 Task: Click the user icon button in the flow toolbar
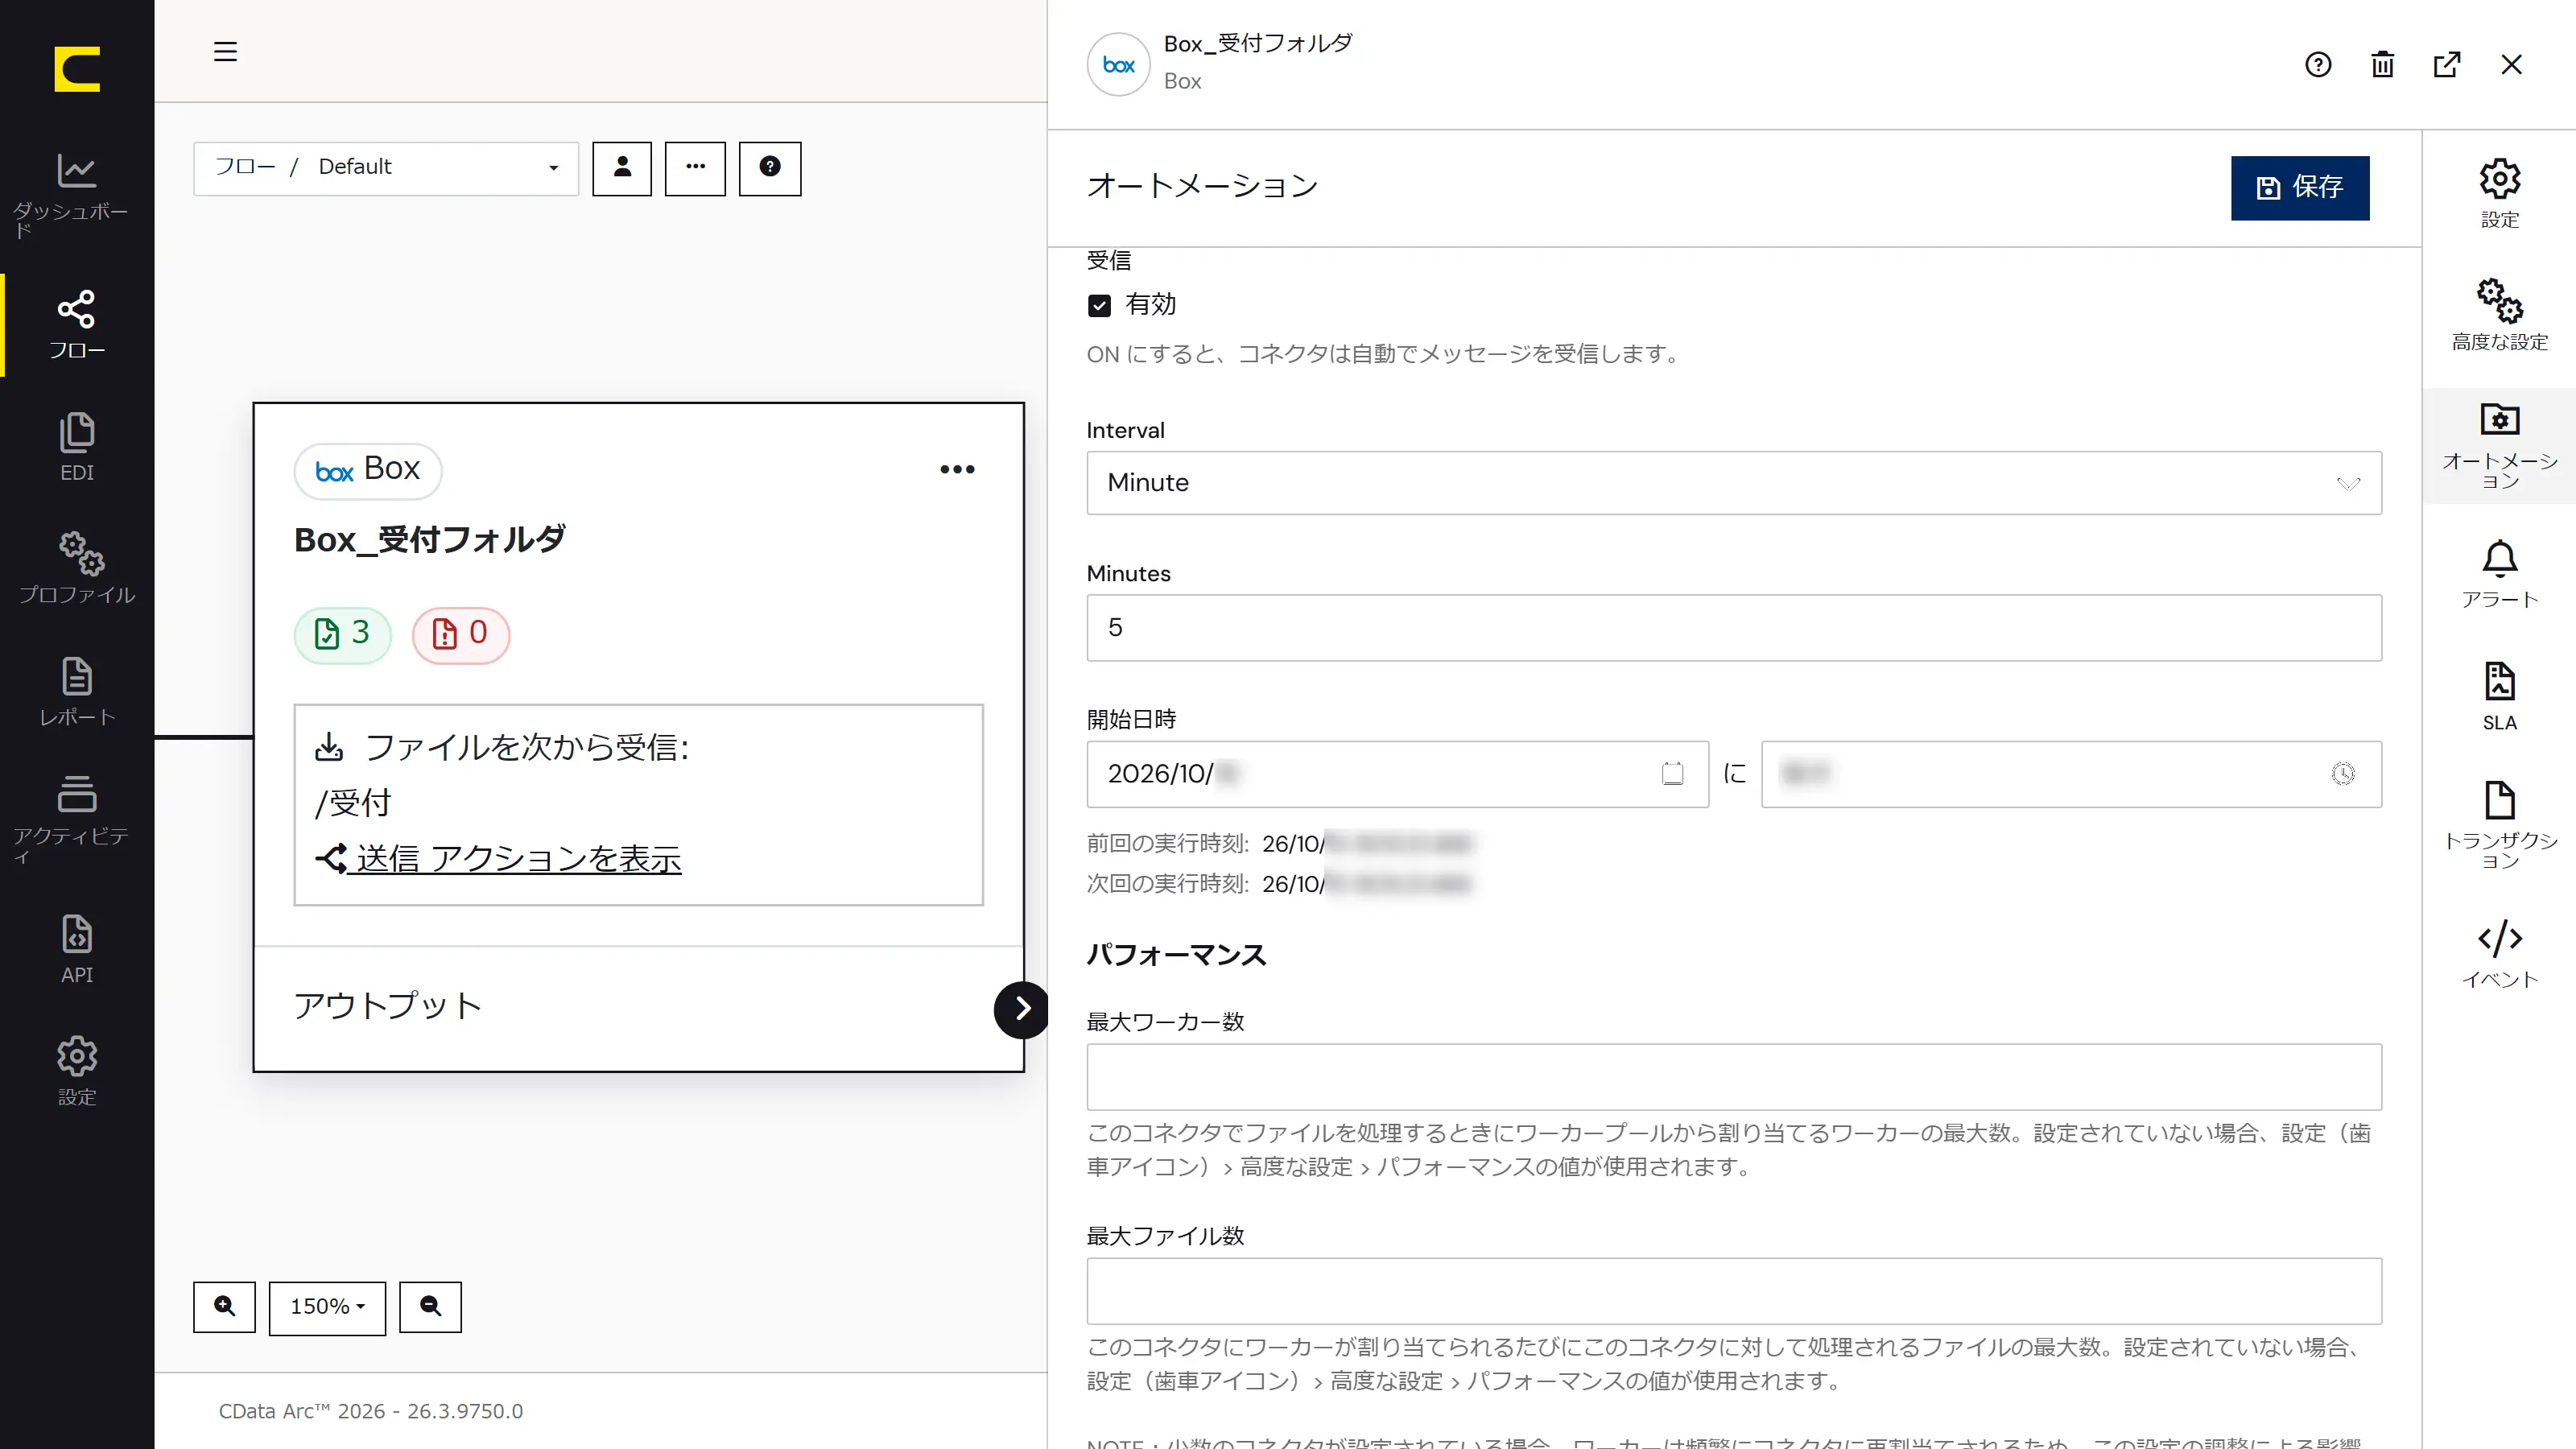pos(622,168)
